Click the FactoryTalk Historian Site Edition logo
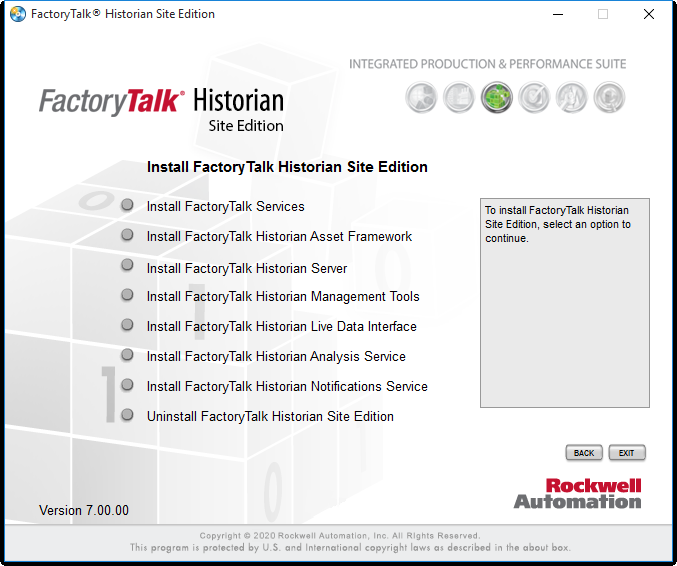 tap(161, 110)
